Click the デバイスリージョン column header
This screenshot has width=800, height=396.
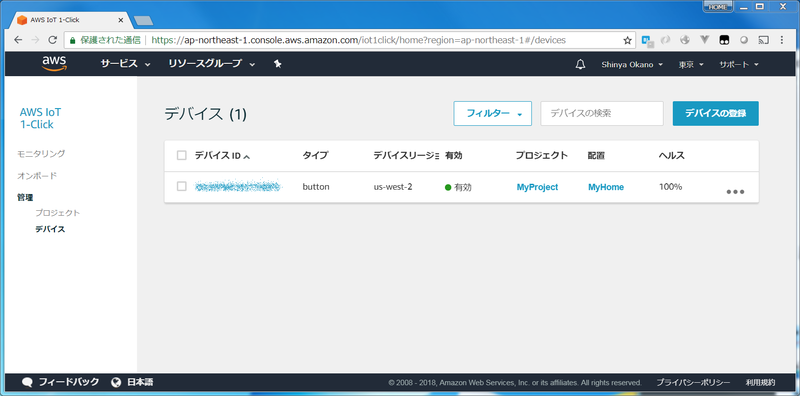(x=406, y=156)
